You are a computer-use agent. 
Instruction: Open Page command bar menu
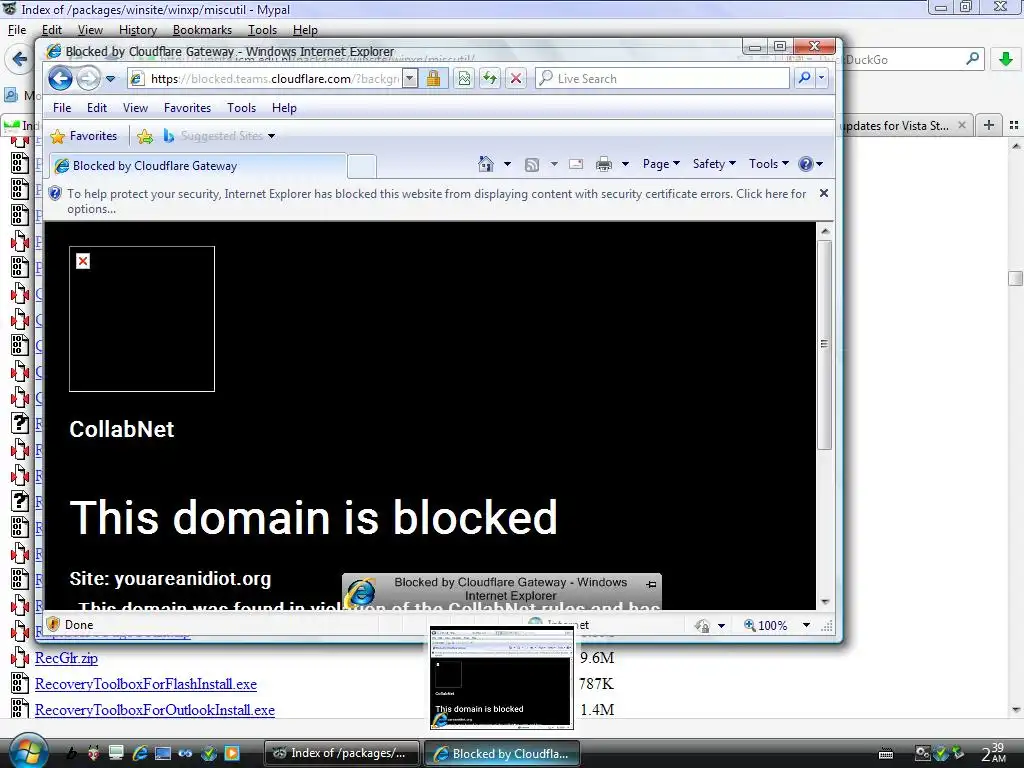click(661, 164)
